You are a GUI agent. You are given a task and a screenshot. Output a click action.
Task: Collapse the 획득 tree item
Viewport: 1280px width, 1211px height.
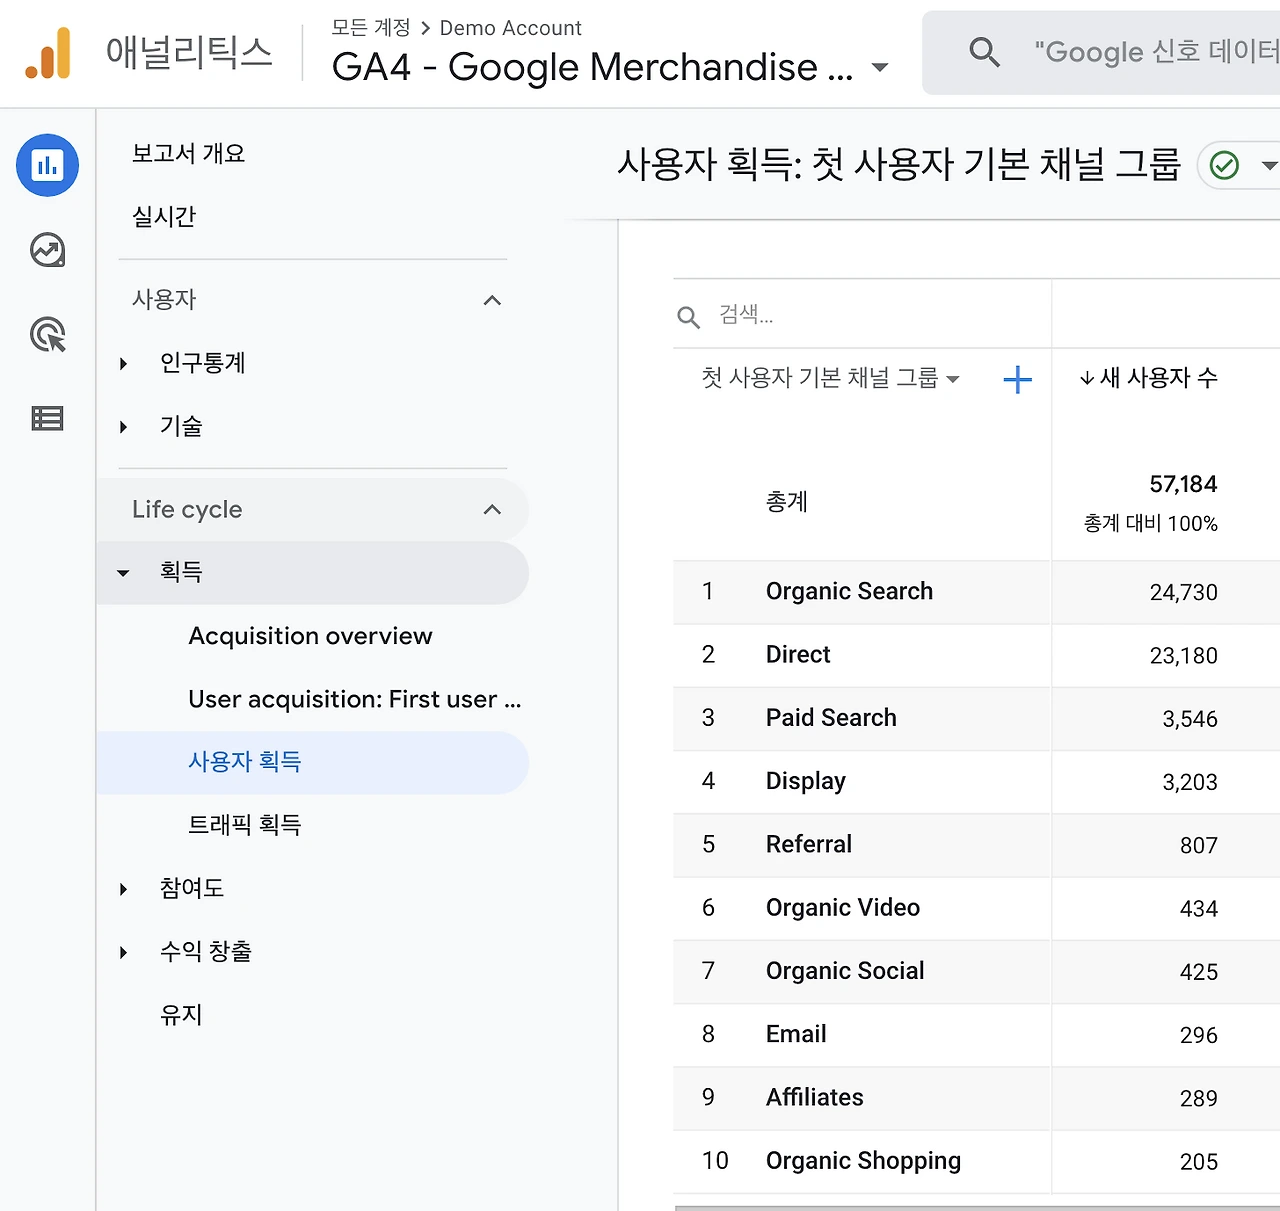[x=123, y=573]
